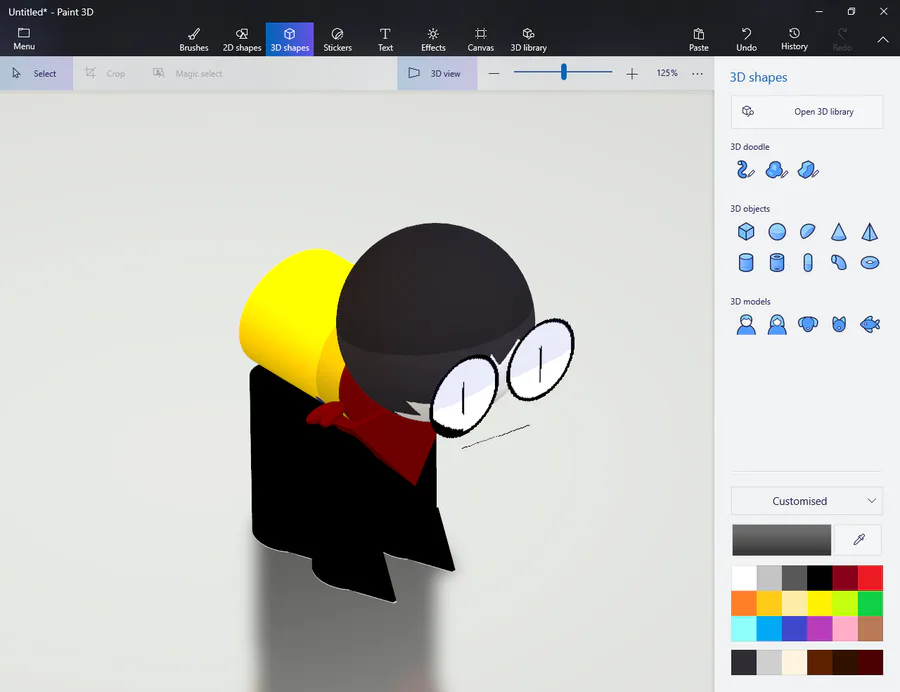Expand the Customised material dropdown
900x692 pixels.
806,501
